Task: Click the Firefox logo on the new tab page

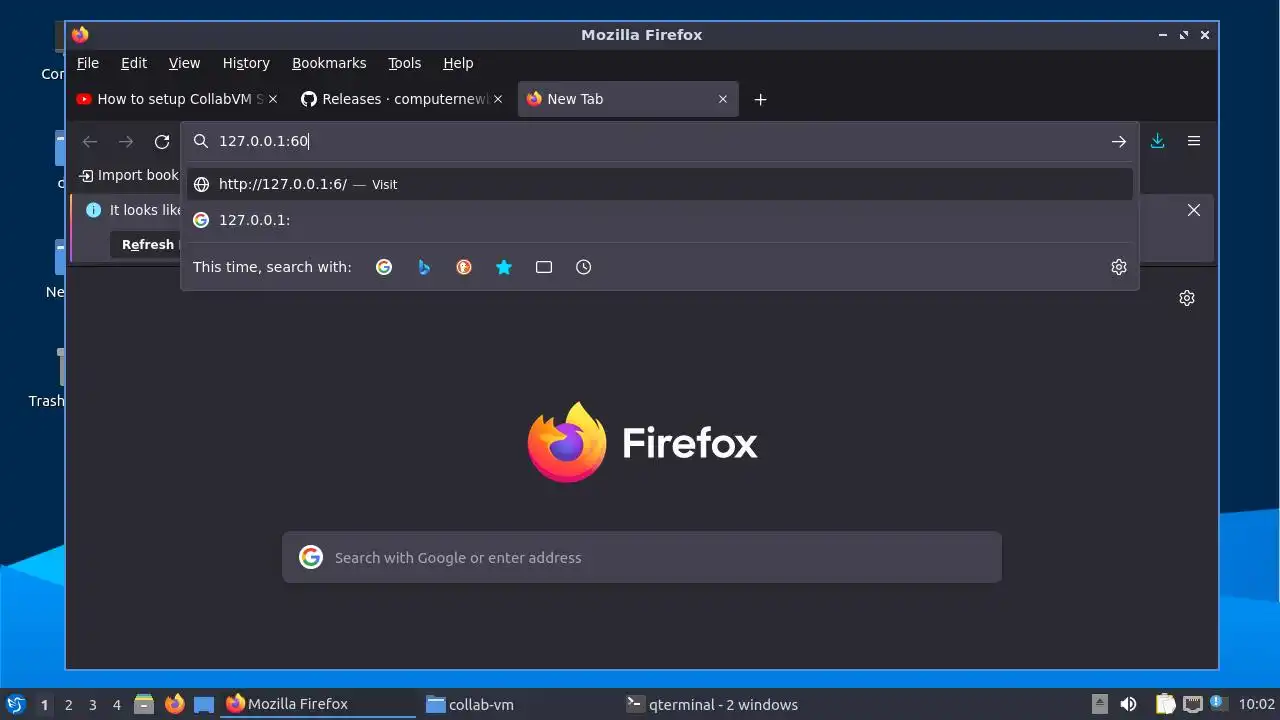Action: (567, 442)
